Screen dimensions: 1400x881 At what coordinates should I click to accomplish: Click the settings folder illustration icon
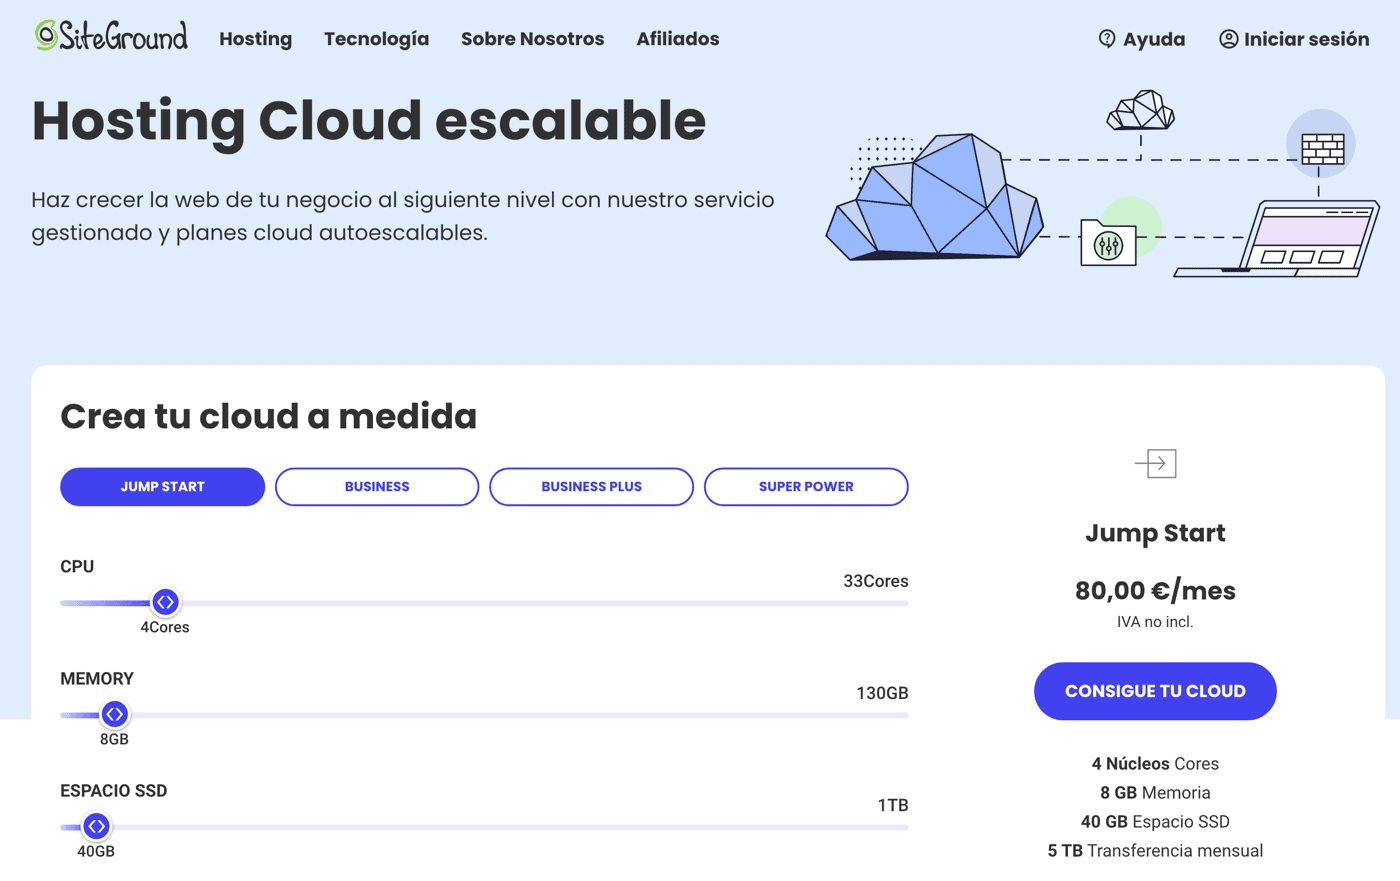(1108, 243)
